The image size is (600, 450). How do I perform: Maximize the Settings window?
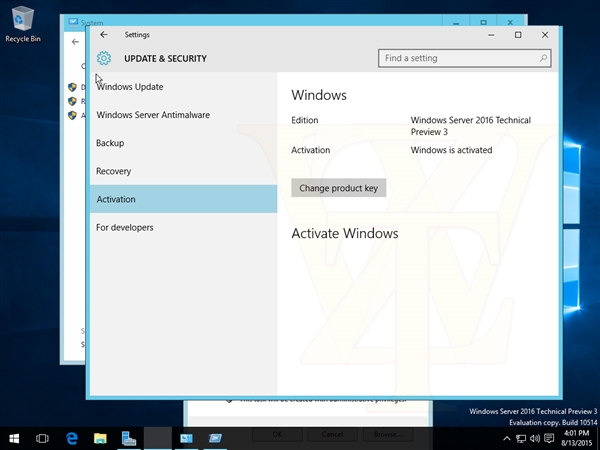518,35
